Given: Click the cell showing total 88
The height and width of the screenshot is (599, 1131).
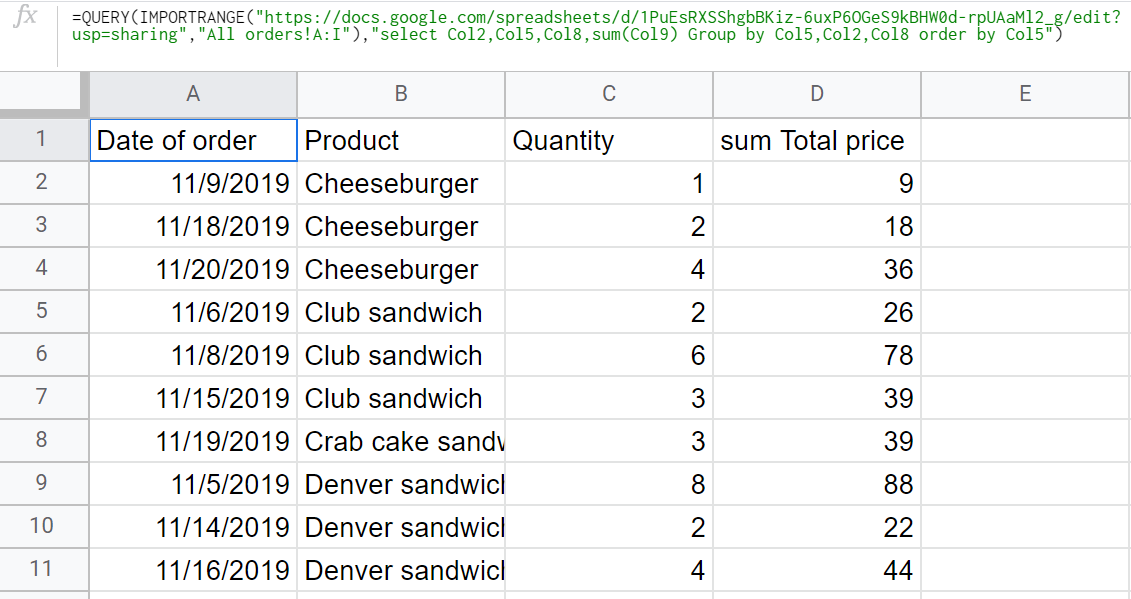Looking at the screenshot, I should (817, 484).
